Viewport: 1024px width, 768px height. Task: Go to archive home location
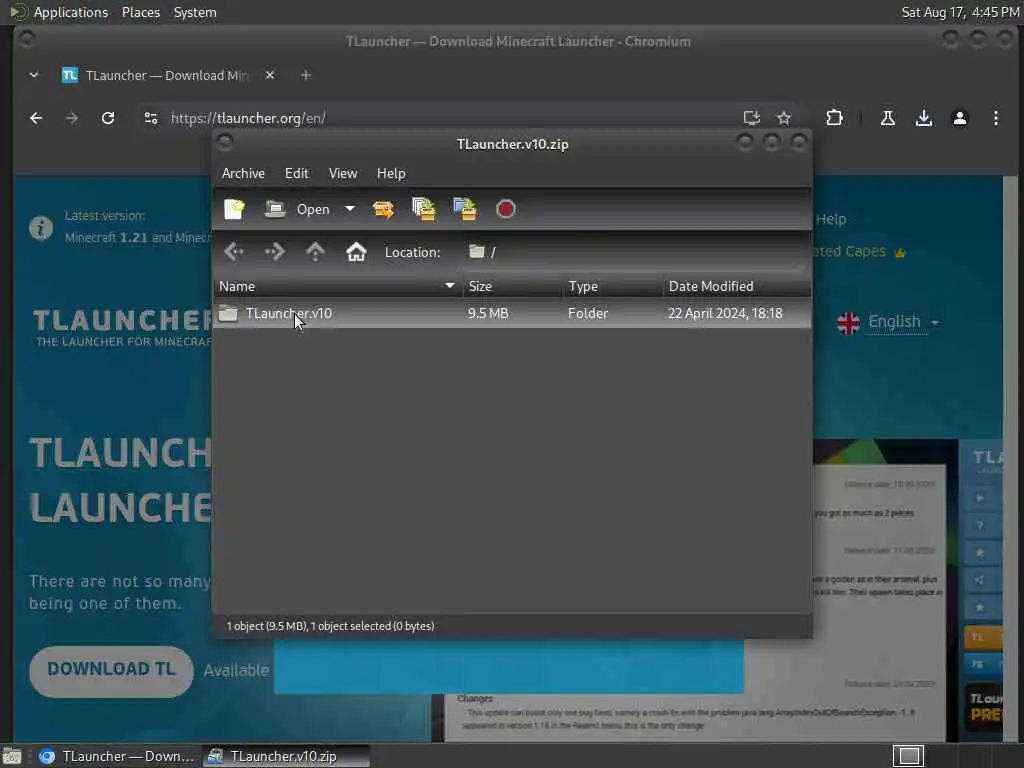(x=356, y=252)
